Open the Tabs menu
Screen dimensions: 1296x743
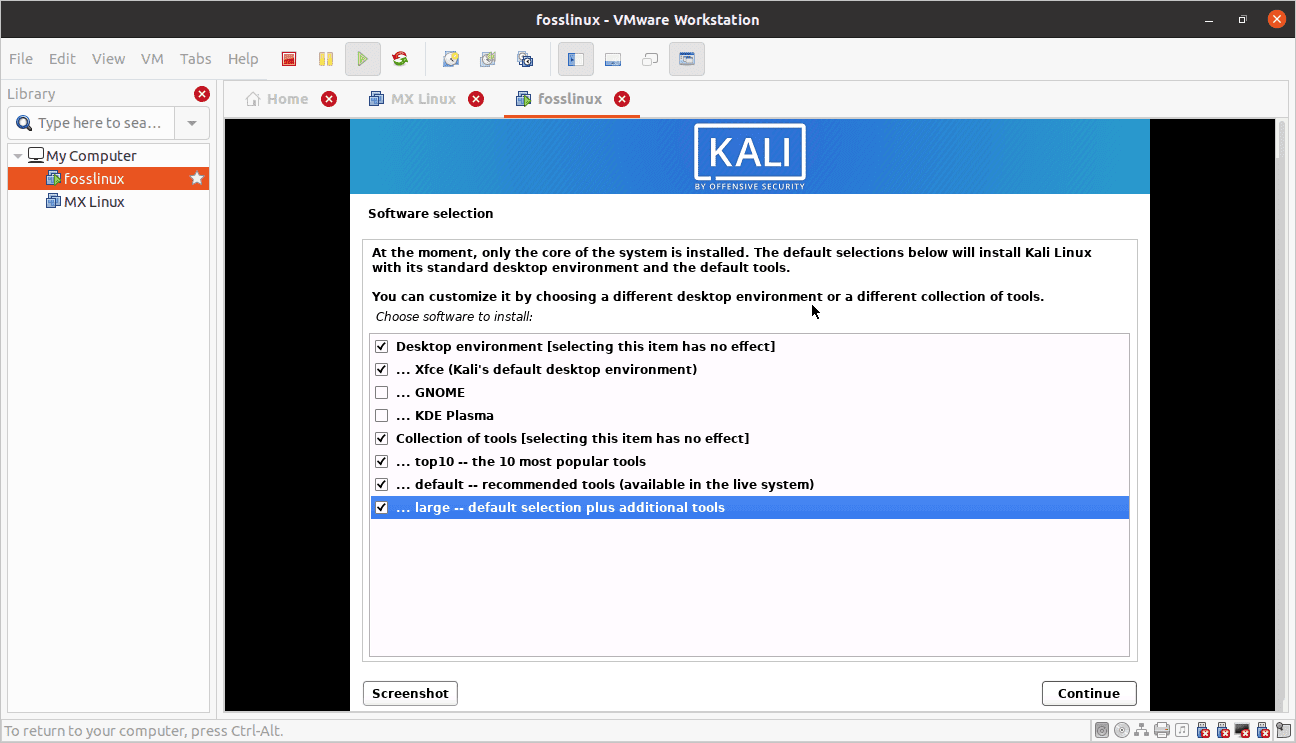click(x=196, y=59)
